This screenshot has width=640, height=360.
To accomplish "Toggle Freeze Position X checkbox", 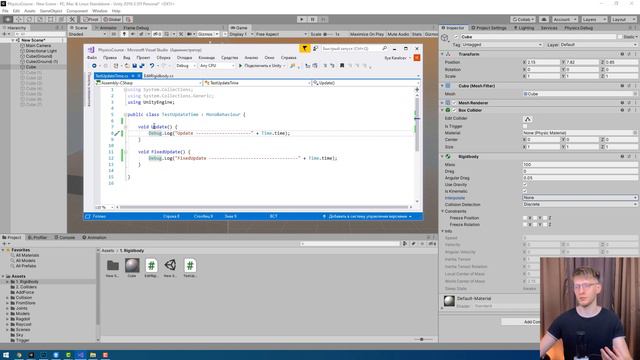I will [x=525, y=218].
